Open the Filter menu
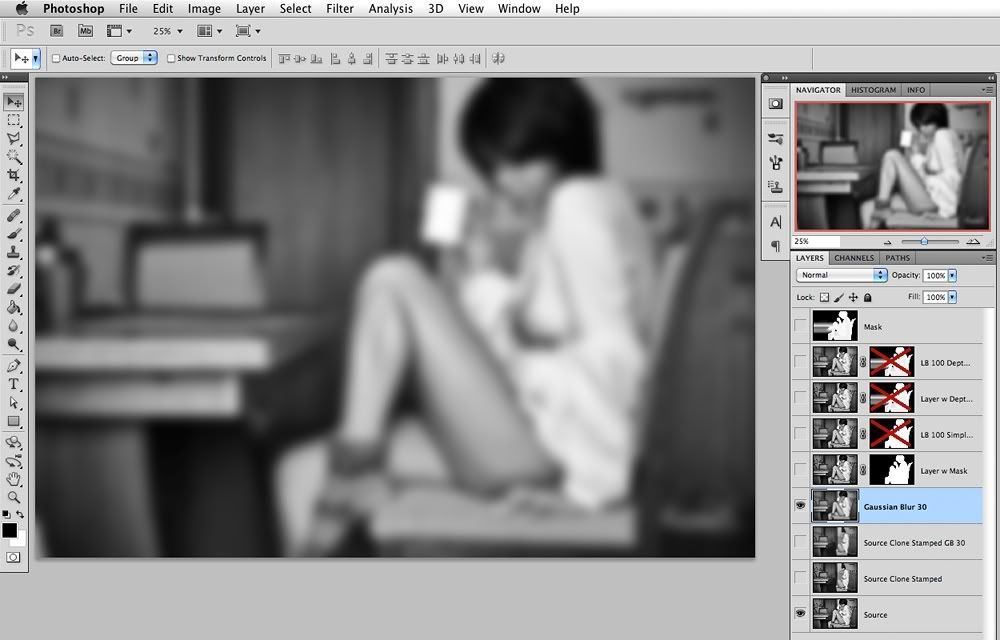This screenshot has height=640, width=1000. (x=340, y=9)
